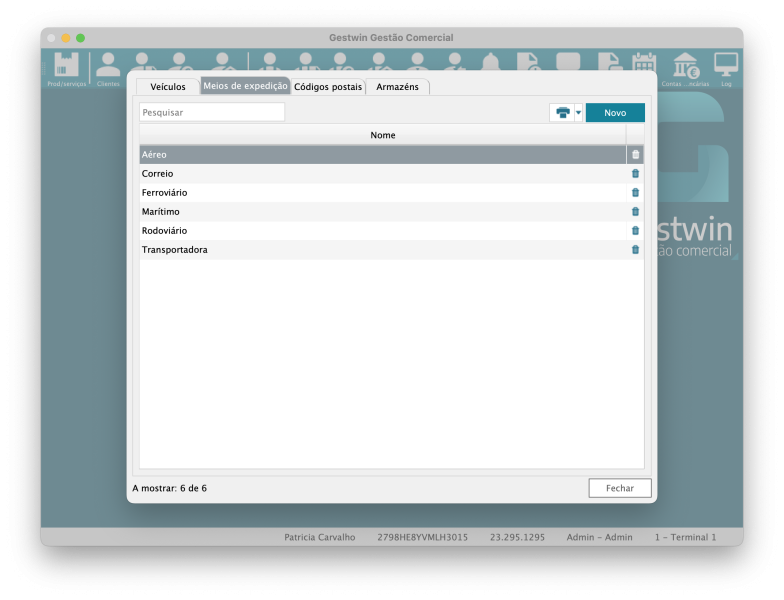
Task: Click the trash icon for Correio
Action: tap(635, 174)
